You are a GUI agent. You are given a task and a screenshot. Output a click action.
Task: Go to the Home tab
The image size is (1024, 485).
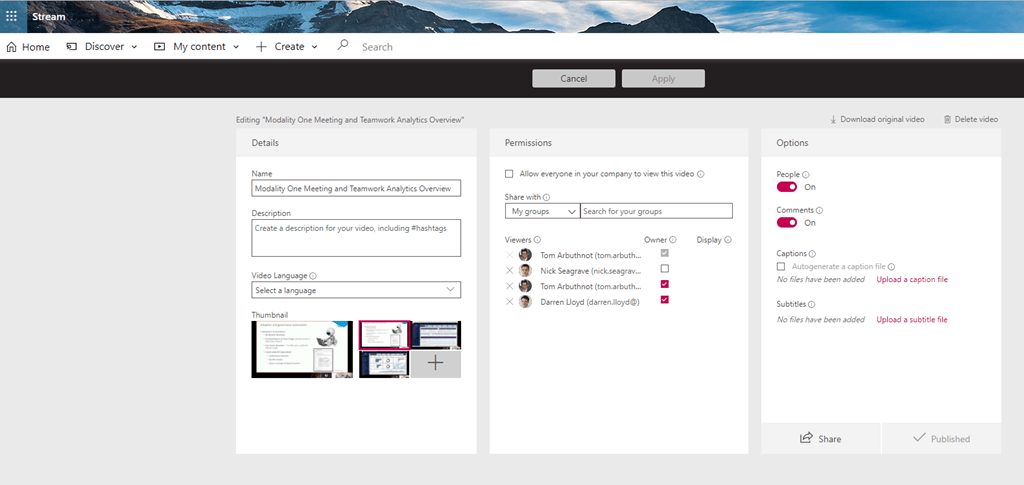pyautogui.click(x=28, y=46)
